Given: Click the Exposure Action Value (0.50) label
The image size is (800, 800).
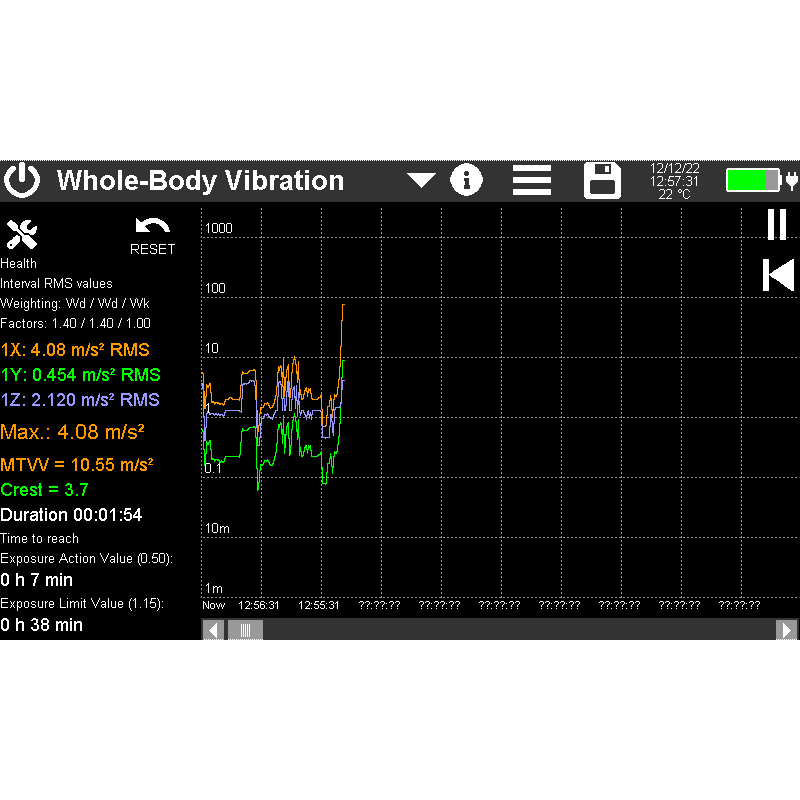Looking at the screenshot, I should [86, 559].
